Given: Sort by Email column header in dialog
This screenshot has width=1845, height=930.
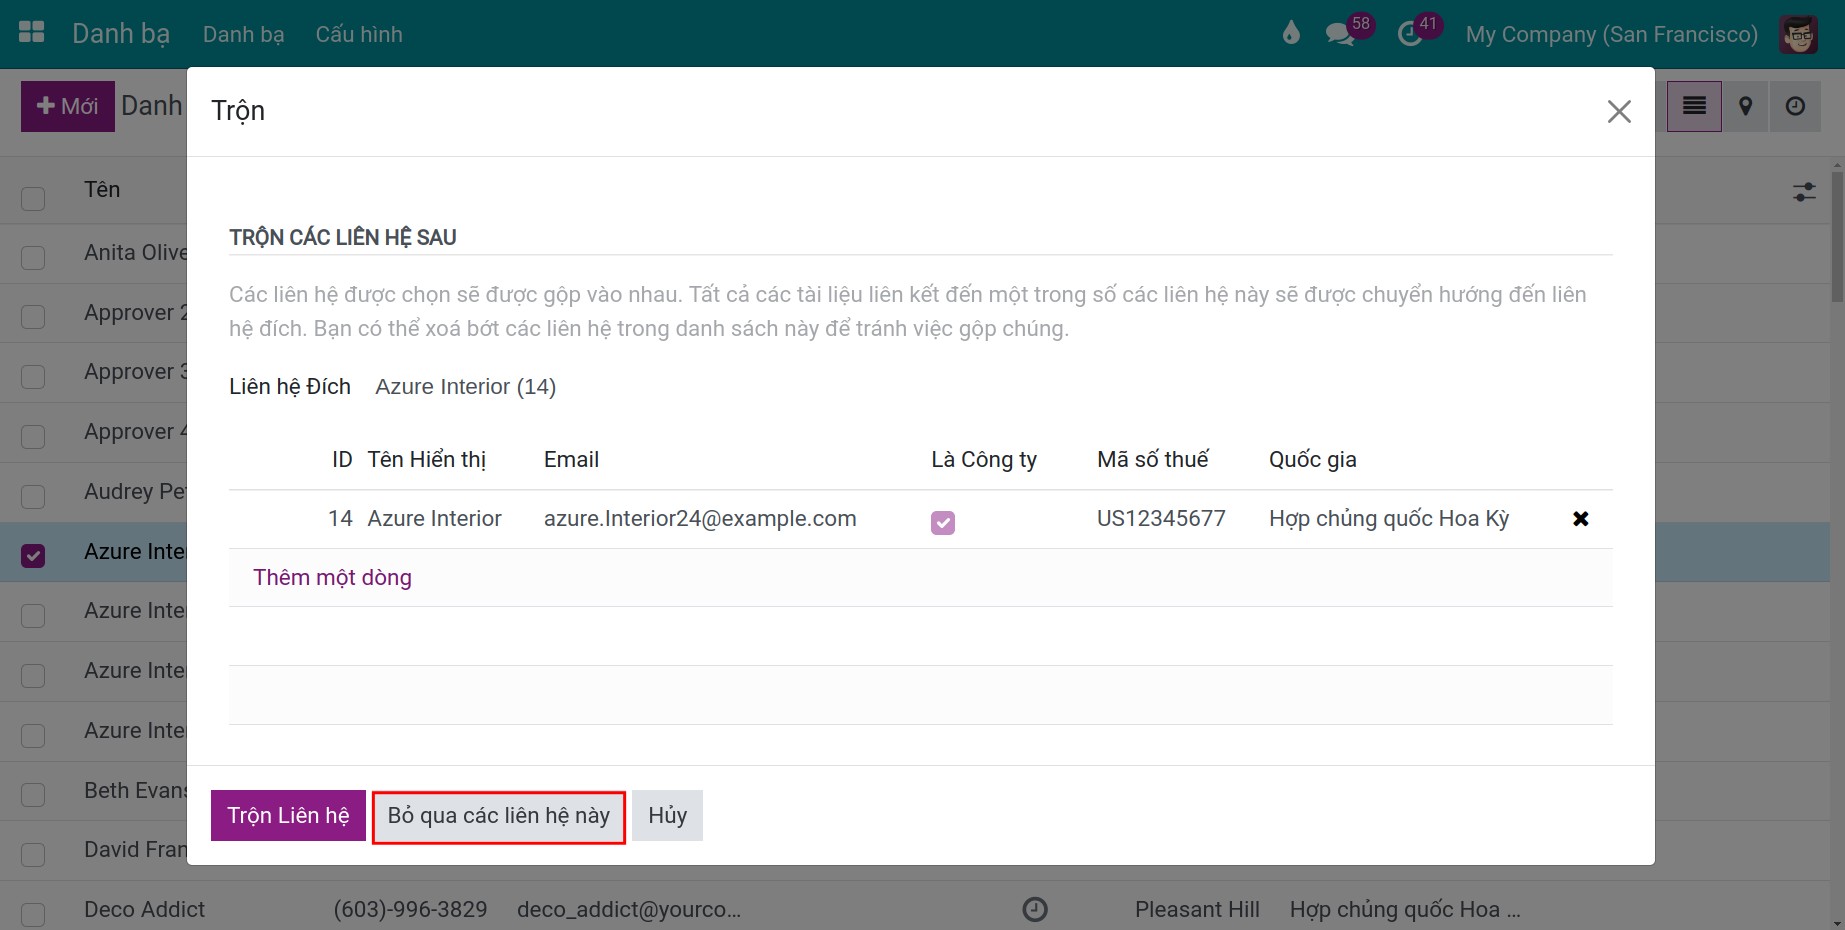Looking at the screenshot, I should (571, 459).
